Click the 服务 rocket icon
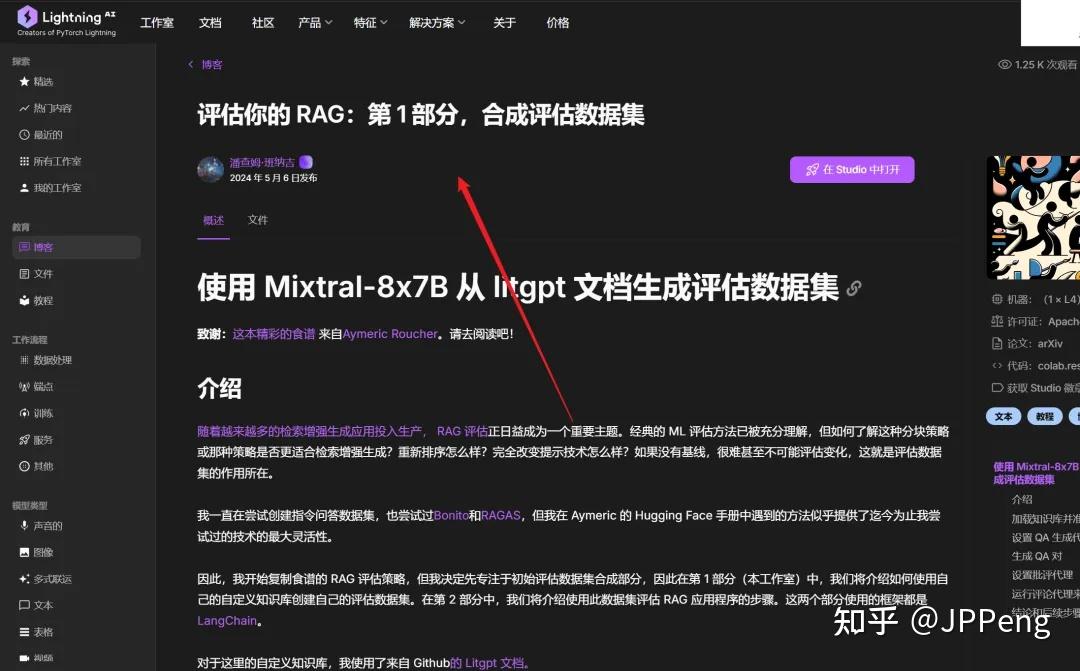This screenshot has width=1080, height=671. (22, 439)
